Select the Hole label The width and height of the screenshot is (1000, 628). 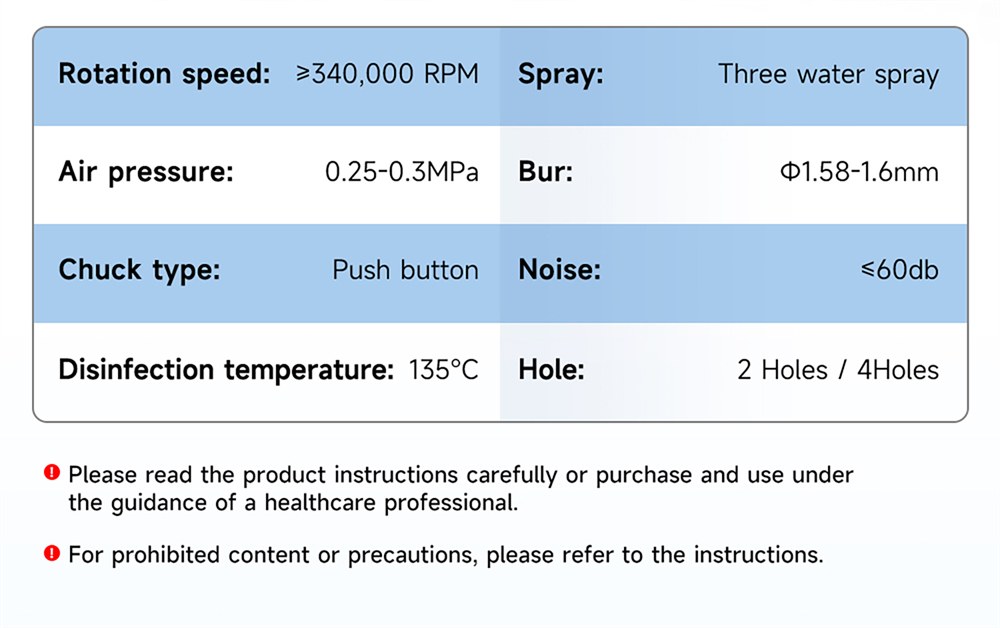click(551, 370)
